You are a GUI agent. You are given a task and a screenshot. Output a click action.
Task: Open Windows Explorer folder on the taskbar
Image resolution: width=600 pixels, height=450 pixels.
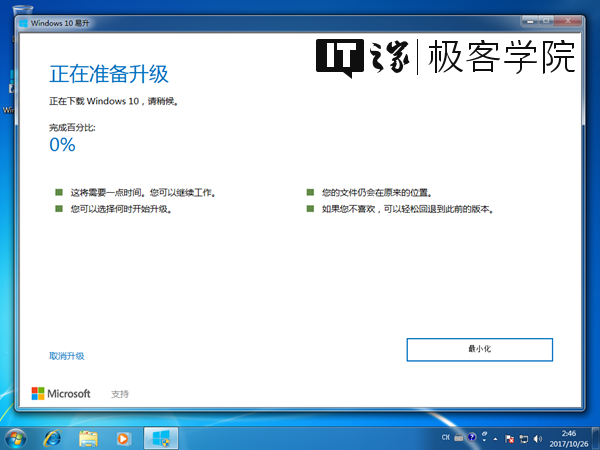tap(88, 439)
